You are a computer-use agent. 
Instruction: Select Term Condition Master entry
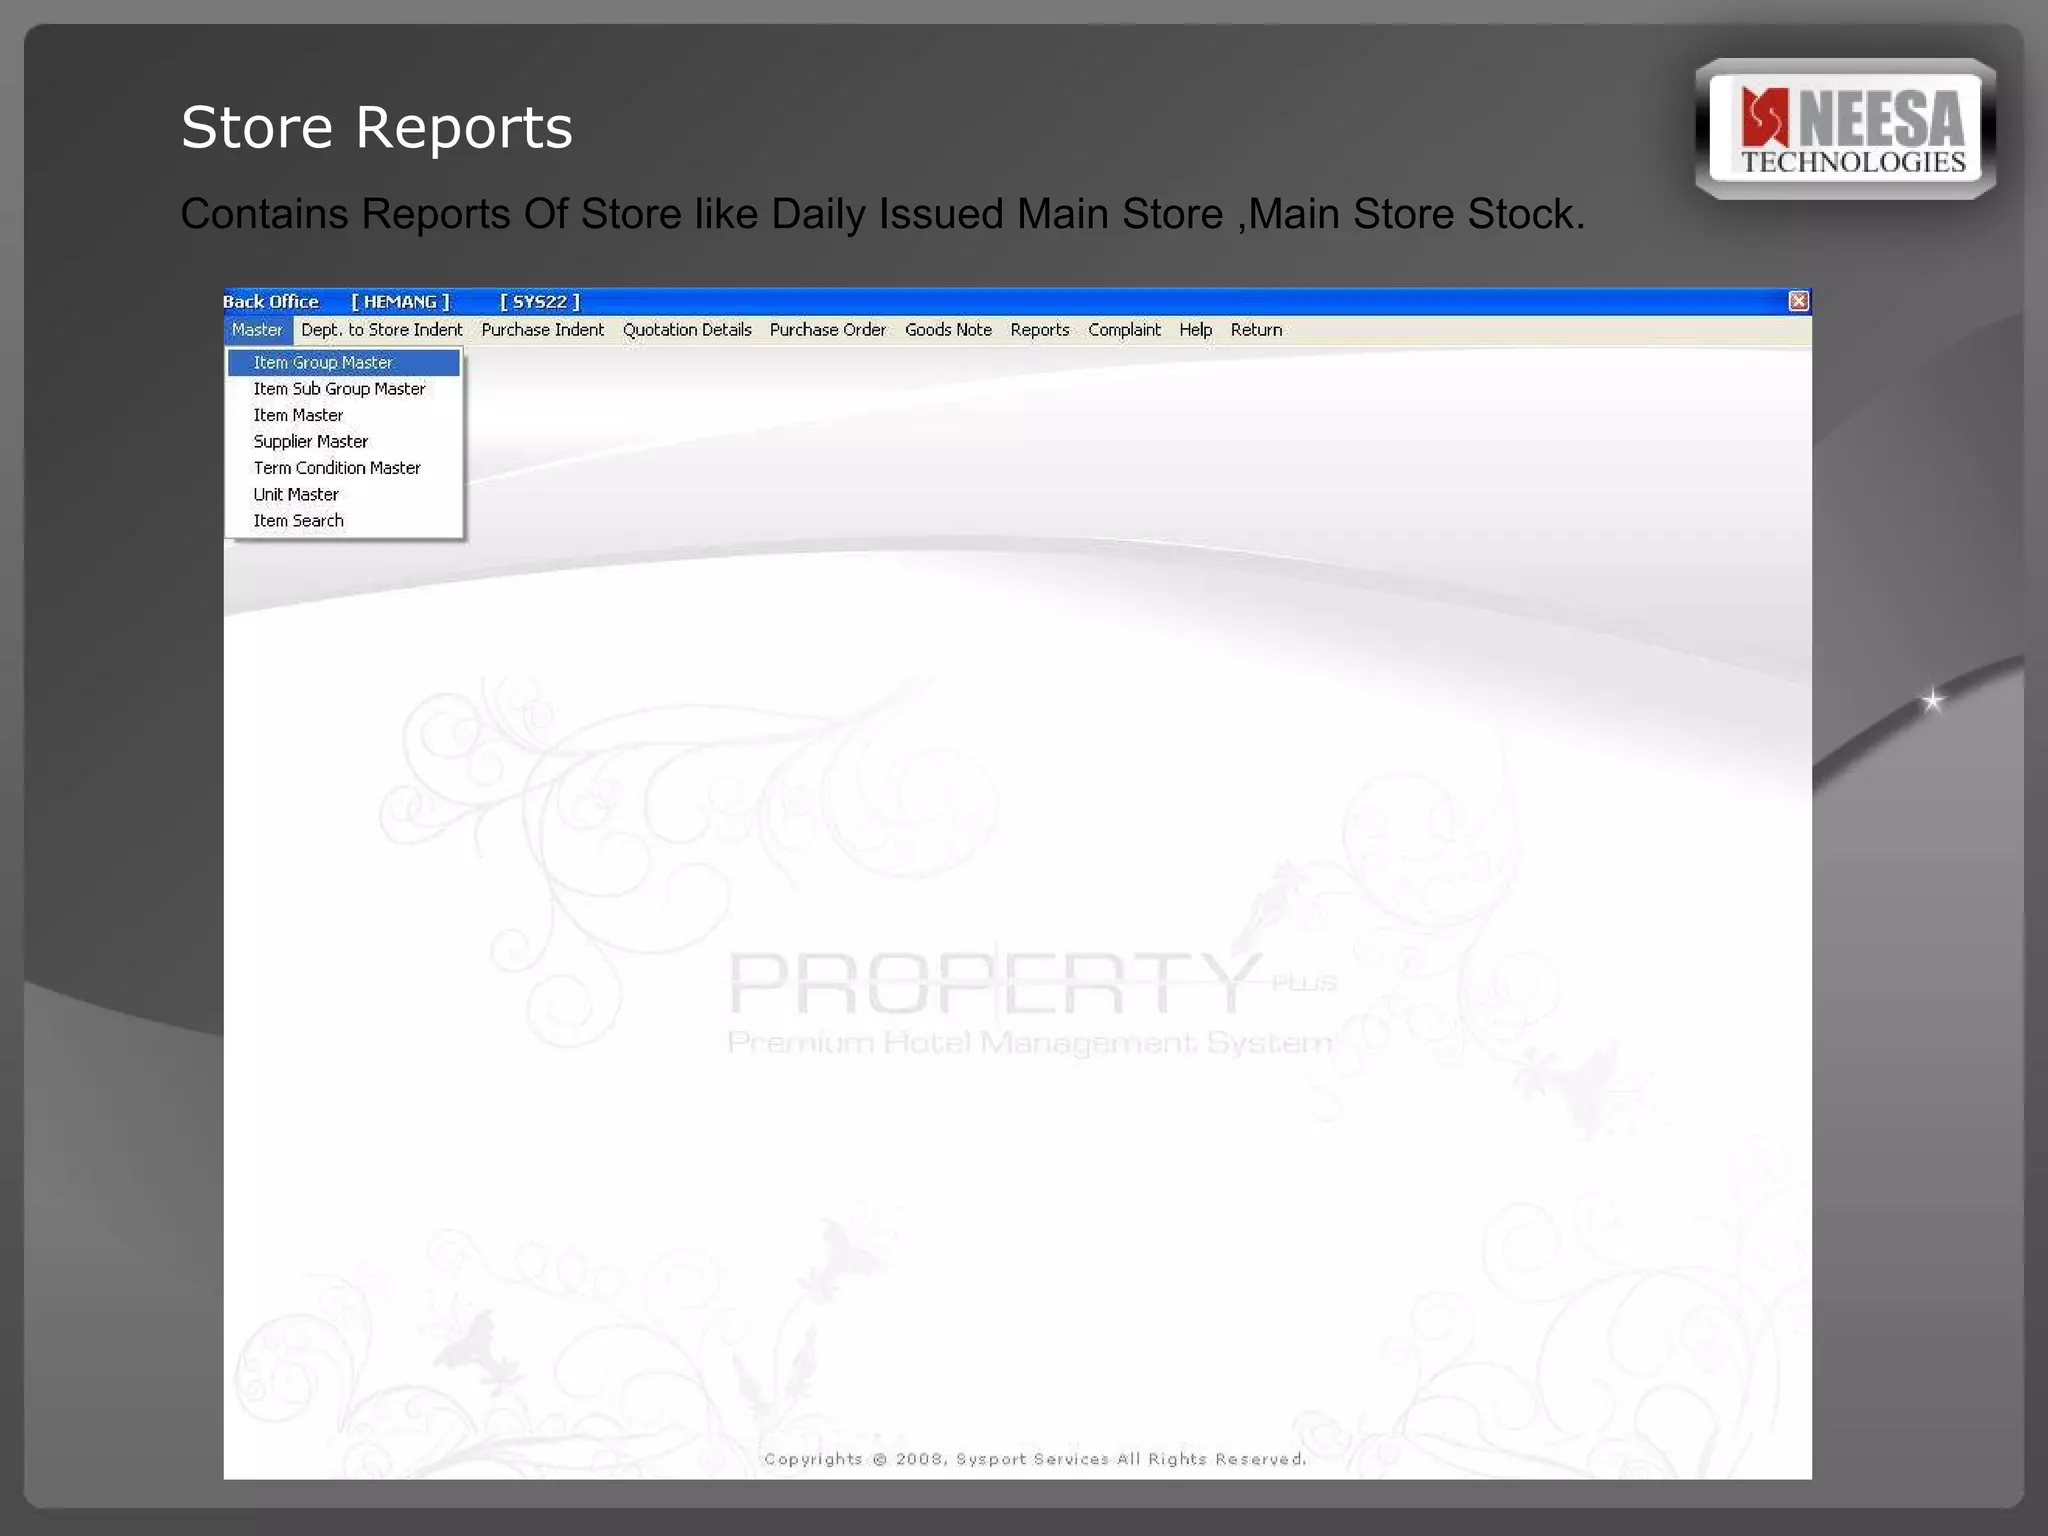point(344,468)
